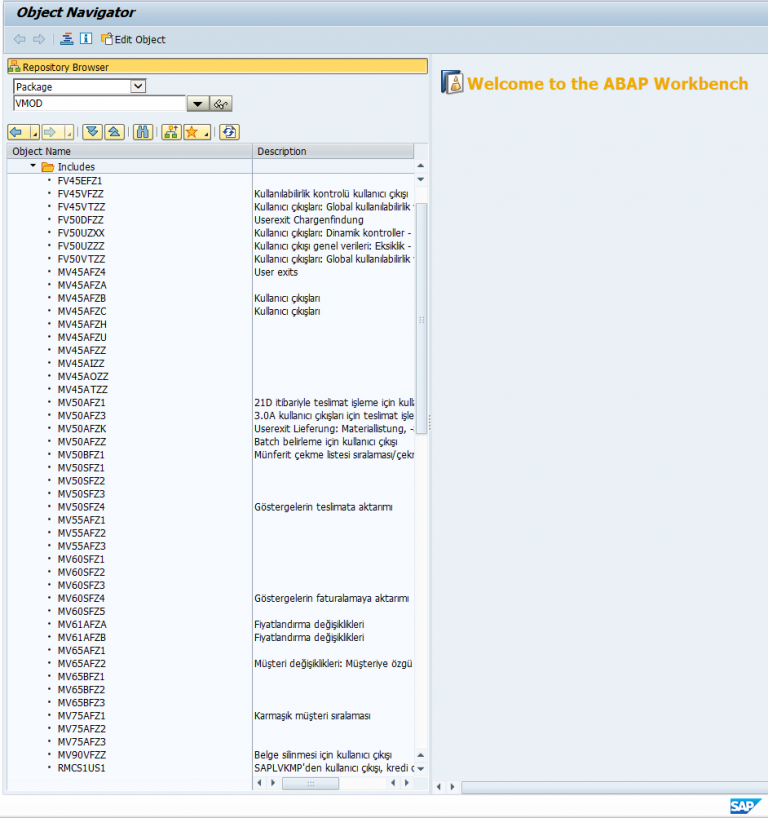Image resolution: width=768 pixels, height=818 pixels.
Task: Select include MV55AFZ2
Action: click(81, 533)
